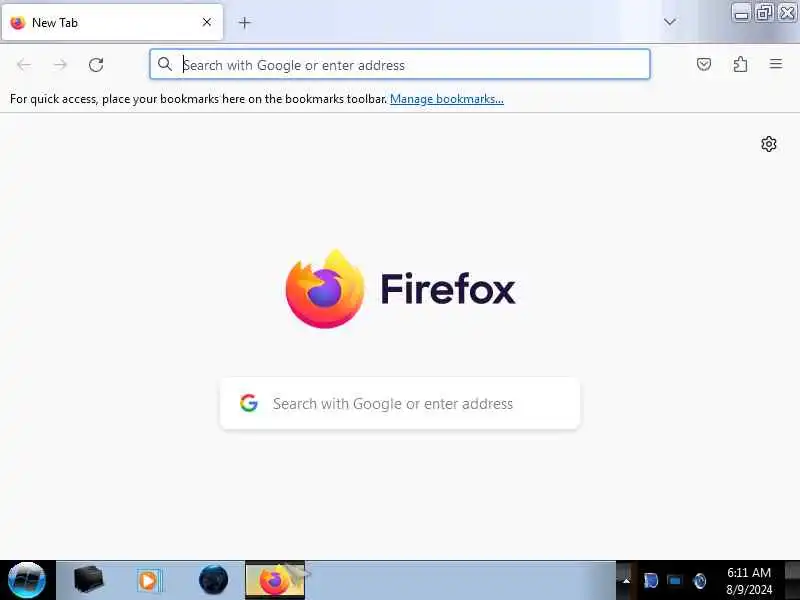Open the Windows Start menu
The width and height of the screenshot is (800, 600).
click(x=27, y=580)
